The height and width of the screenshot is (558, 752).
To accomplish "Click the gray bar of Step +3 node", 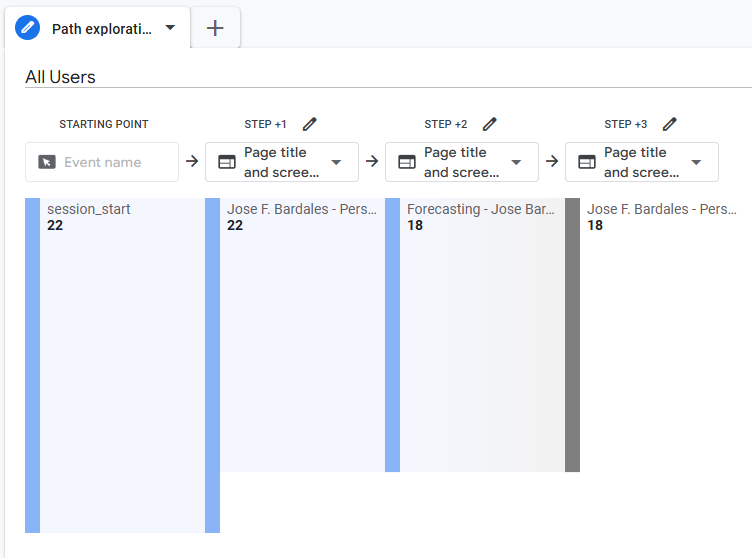I will tap(572, 335).
